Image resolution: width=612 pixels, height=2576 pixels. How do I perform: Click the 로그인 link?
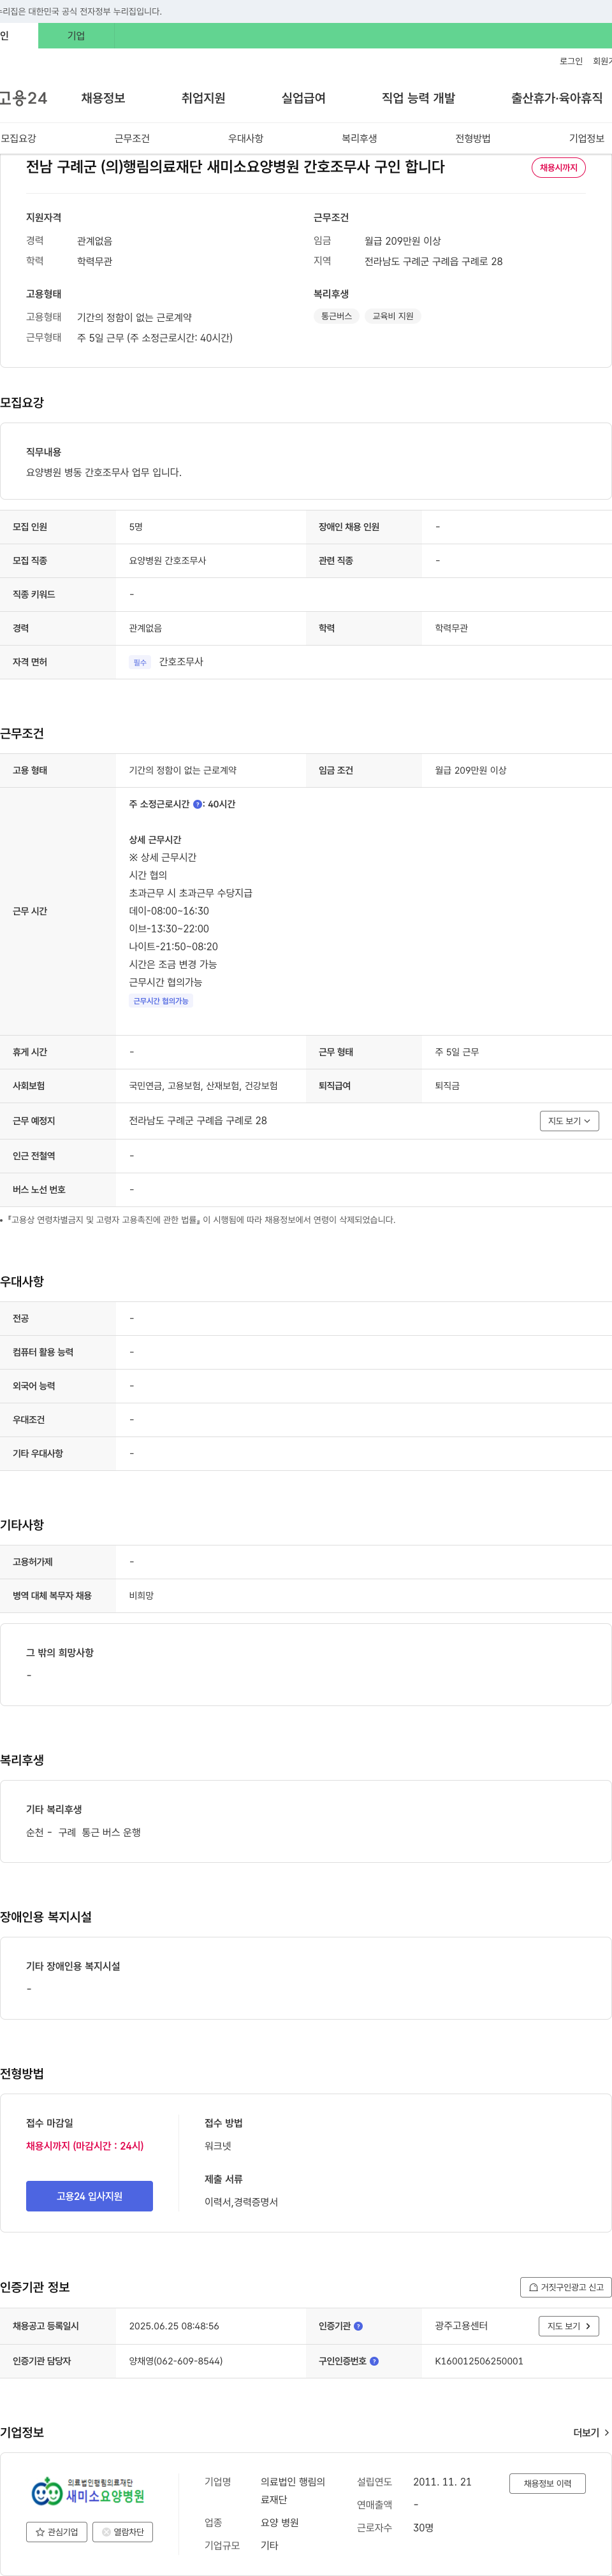click(570, 61)
